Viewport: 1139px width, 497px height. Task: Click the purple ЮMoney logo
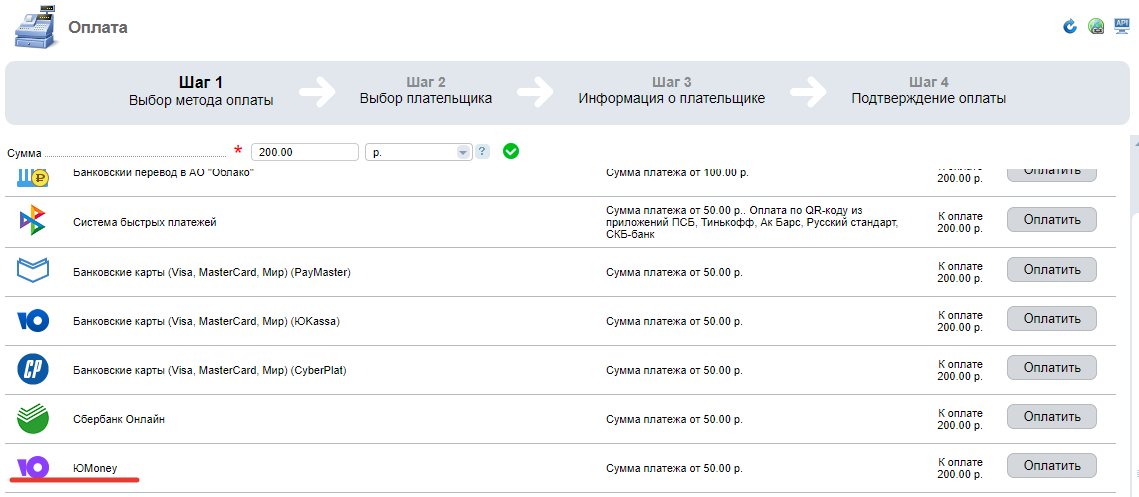pos(33,467)
